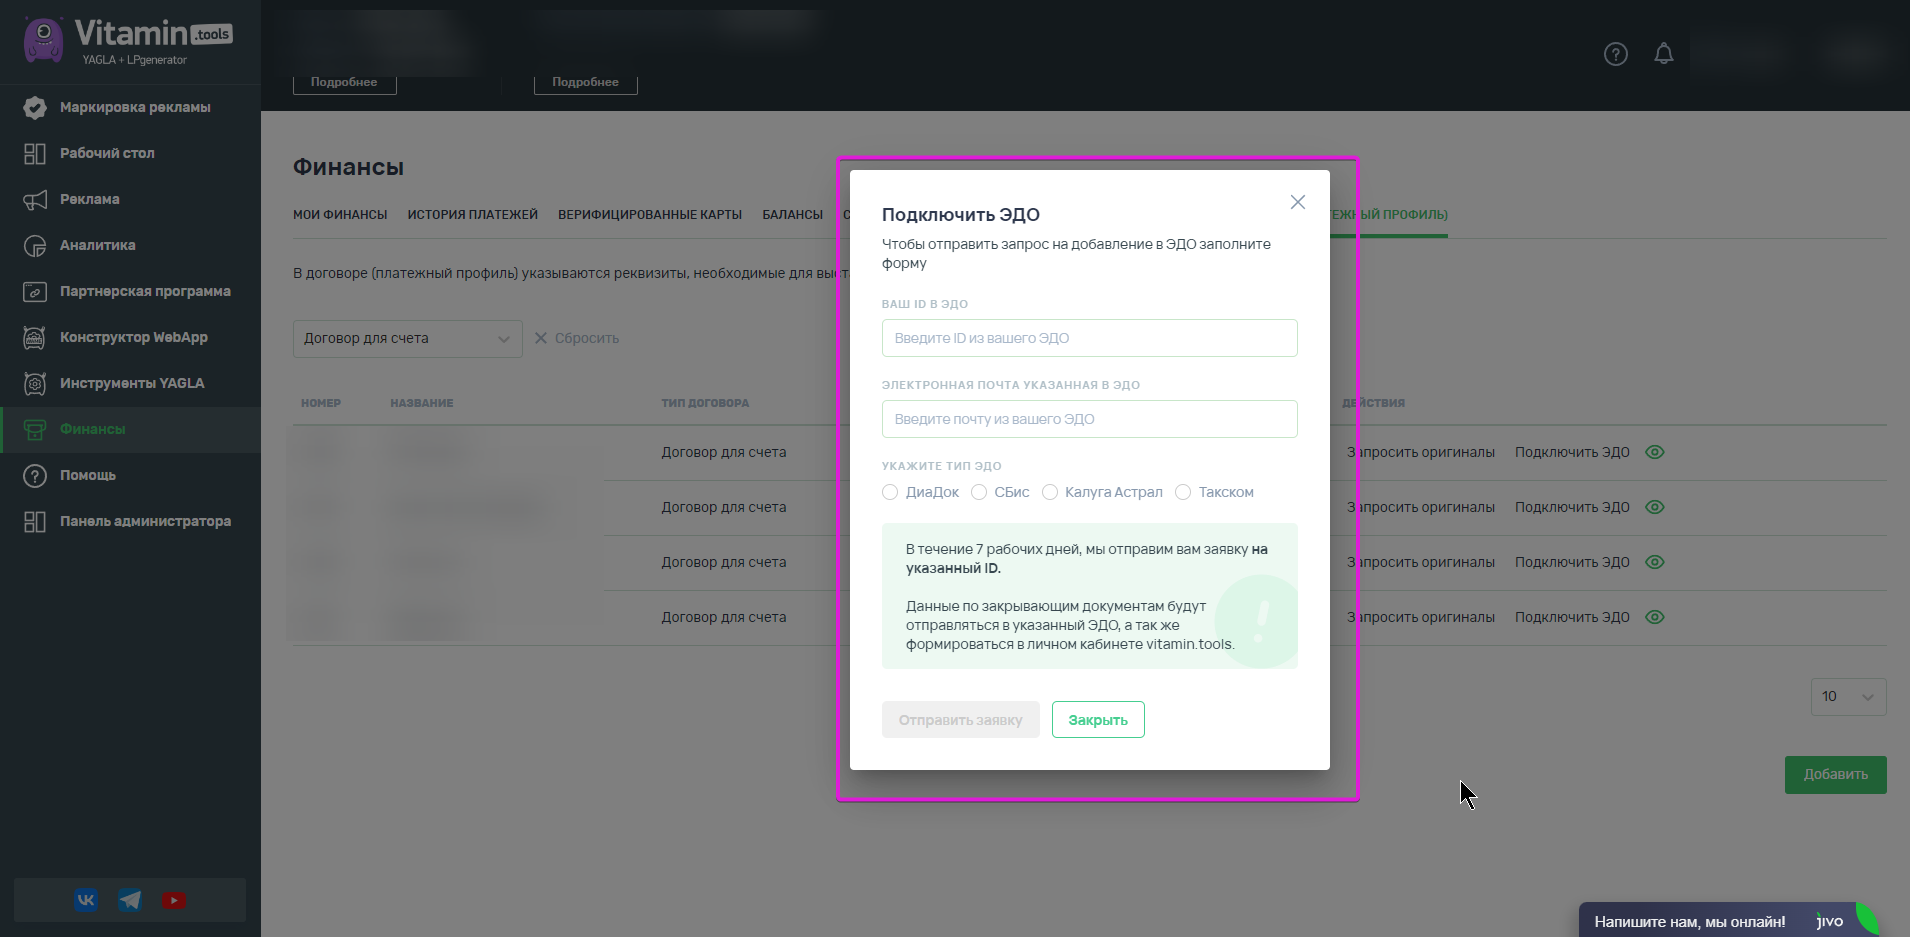Viewport: 1910px width, 937px height.
Task: Click the Реклама megaphone icon
Action: point(35,199)
